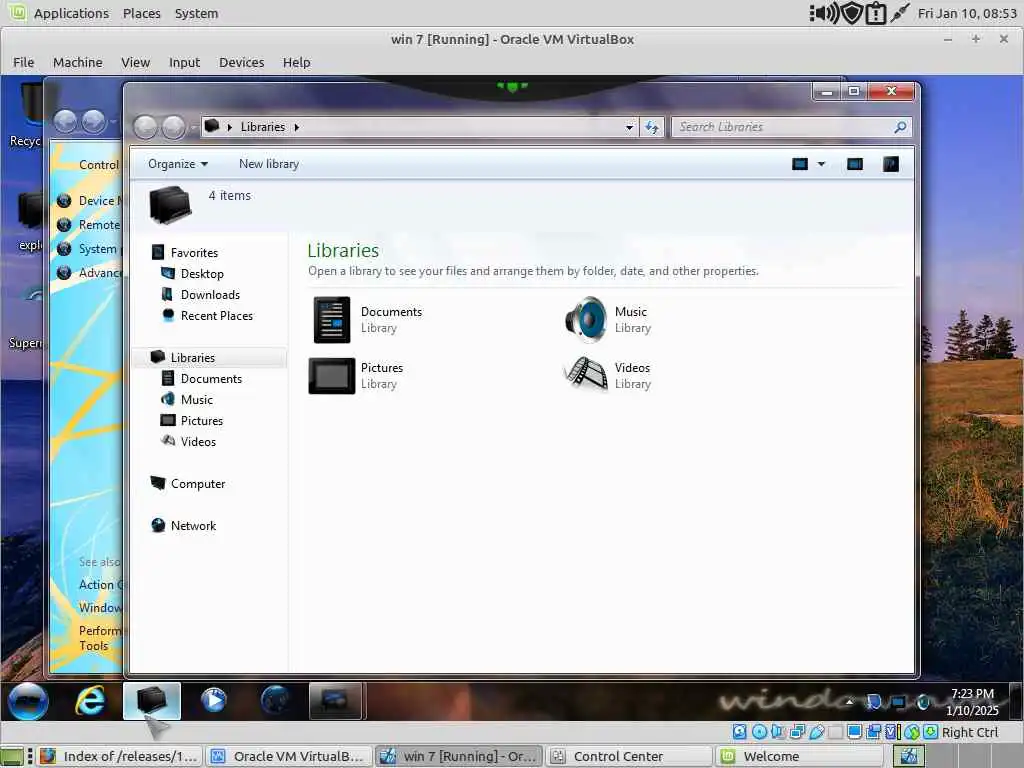
Task: Click the date and time in the top panel
Action: (967, 13)
